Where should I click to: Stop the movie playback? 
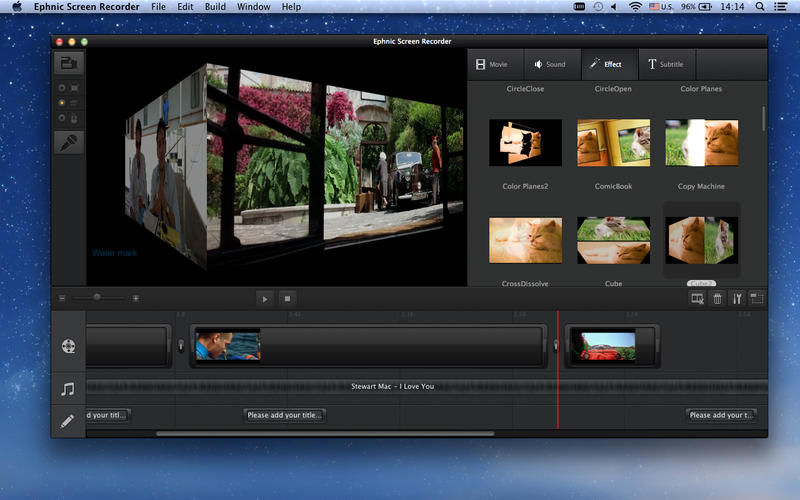pyautogui.click(x=287, y=299)
